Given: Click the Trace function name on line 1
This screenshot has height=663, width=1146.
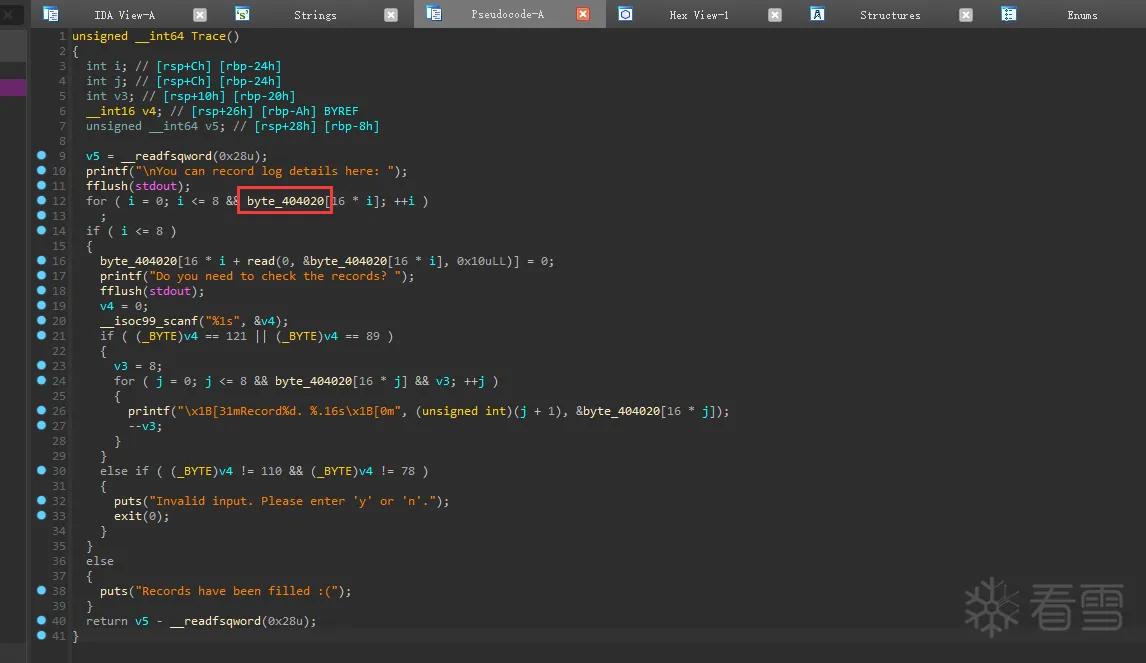Looking at the screenshot, I should point(208,36).
